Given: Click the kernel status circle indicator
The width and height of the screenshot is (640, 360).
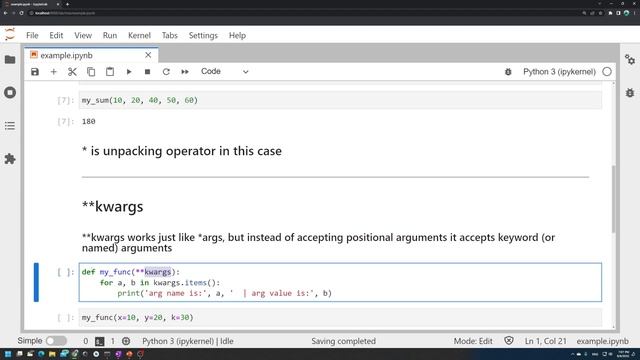Looking at the screenshot, I should [607, 72].
